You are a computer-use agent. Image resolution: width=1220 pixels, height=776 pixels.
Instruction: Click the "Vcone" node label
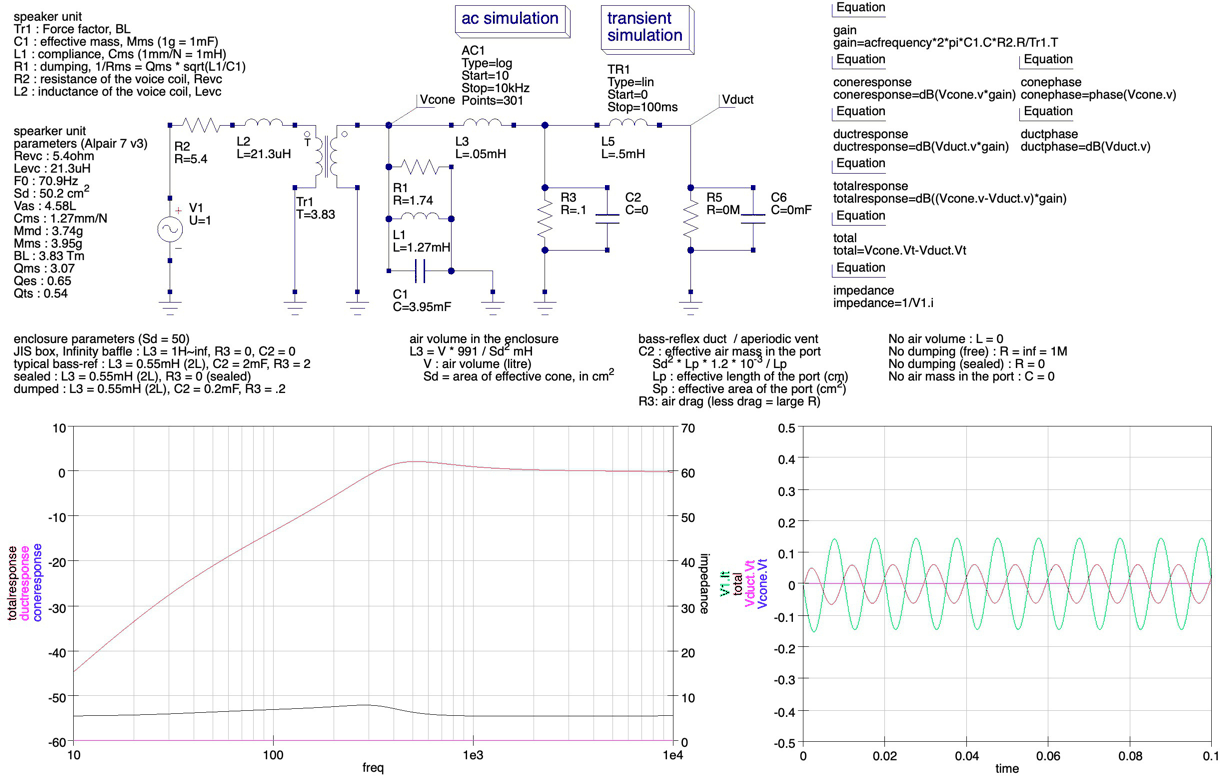436,100
